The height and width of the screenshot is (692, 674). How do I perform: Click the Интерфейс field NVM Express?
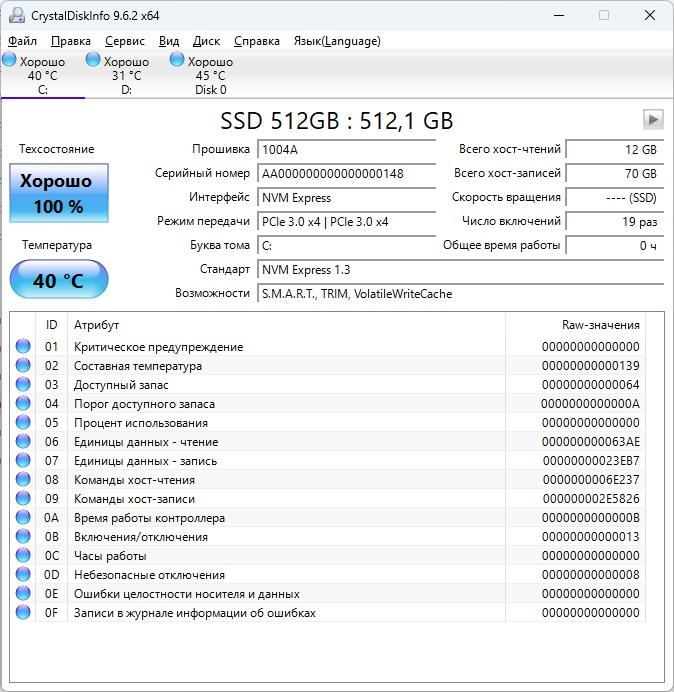[346, 197]
